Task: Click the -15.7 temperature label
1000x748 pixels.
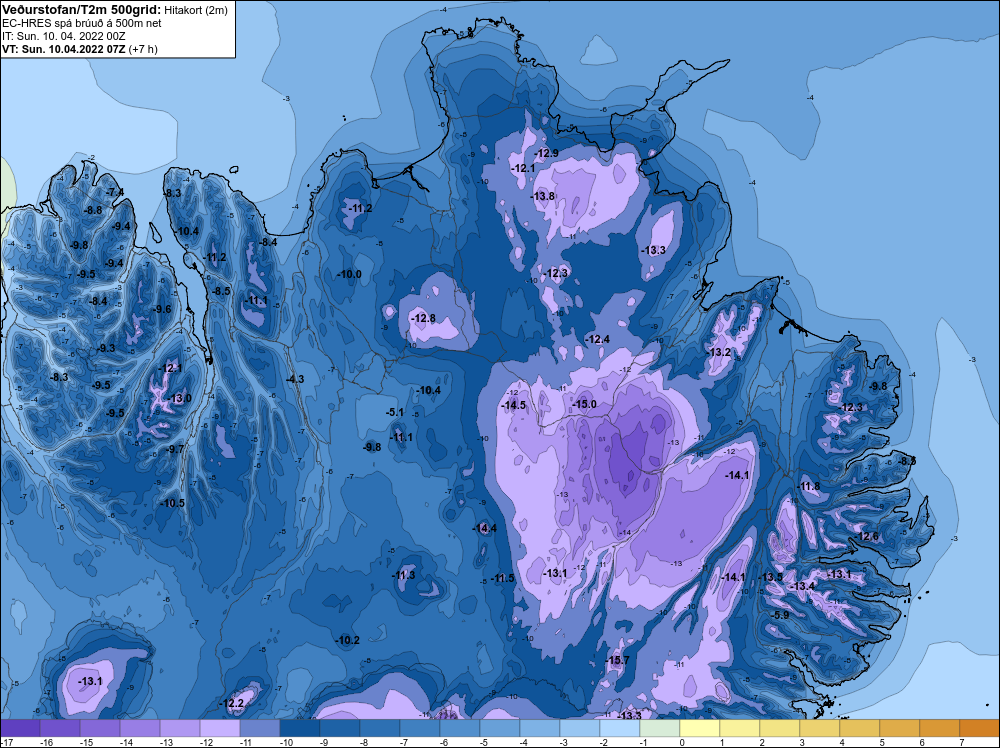Action: (x=618, y=660)
